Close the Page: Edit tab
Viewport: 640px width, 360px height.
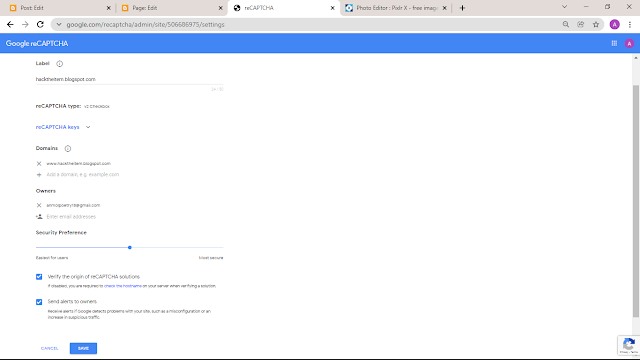pyautogui.click(x=220, y=8)
